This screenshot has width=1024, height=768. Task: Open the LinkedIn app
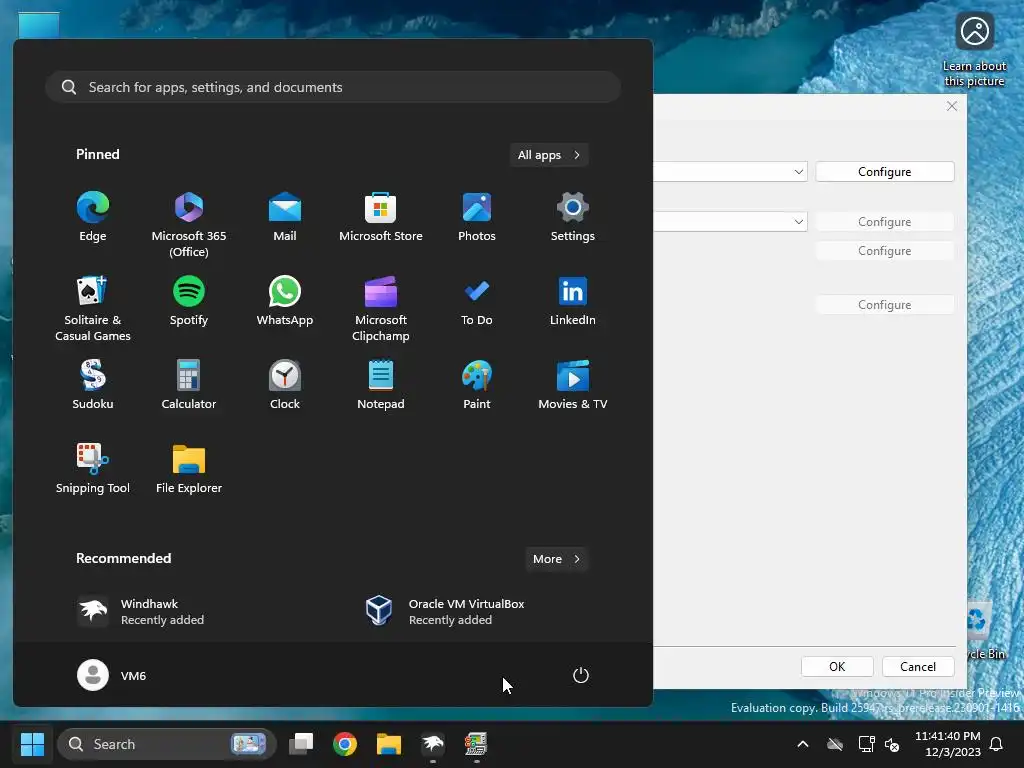pyautogui.click(x=573, y=300)
